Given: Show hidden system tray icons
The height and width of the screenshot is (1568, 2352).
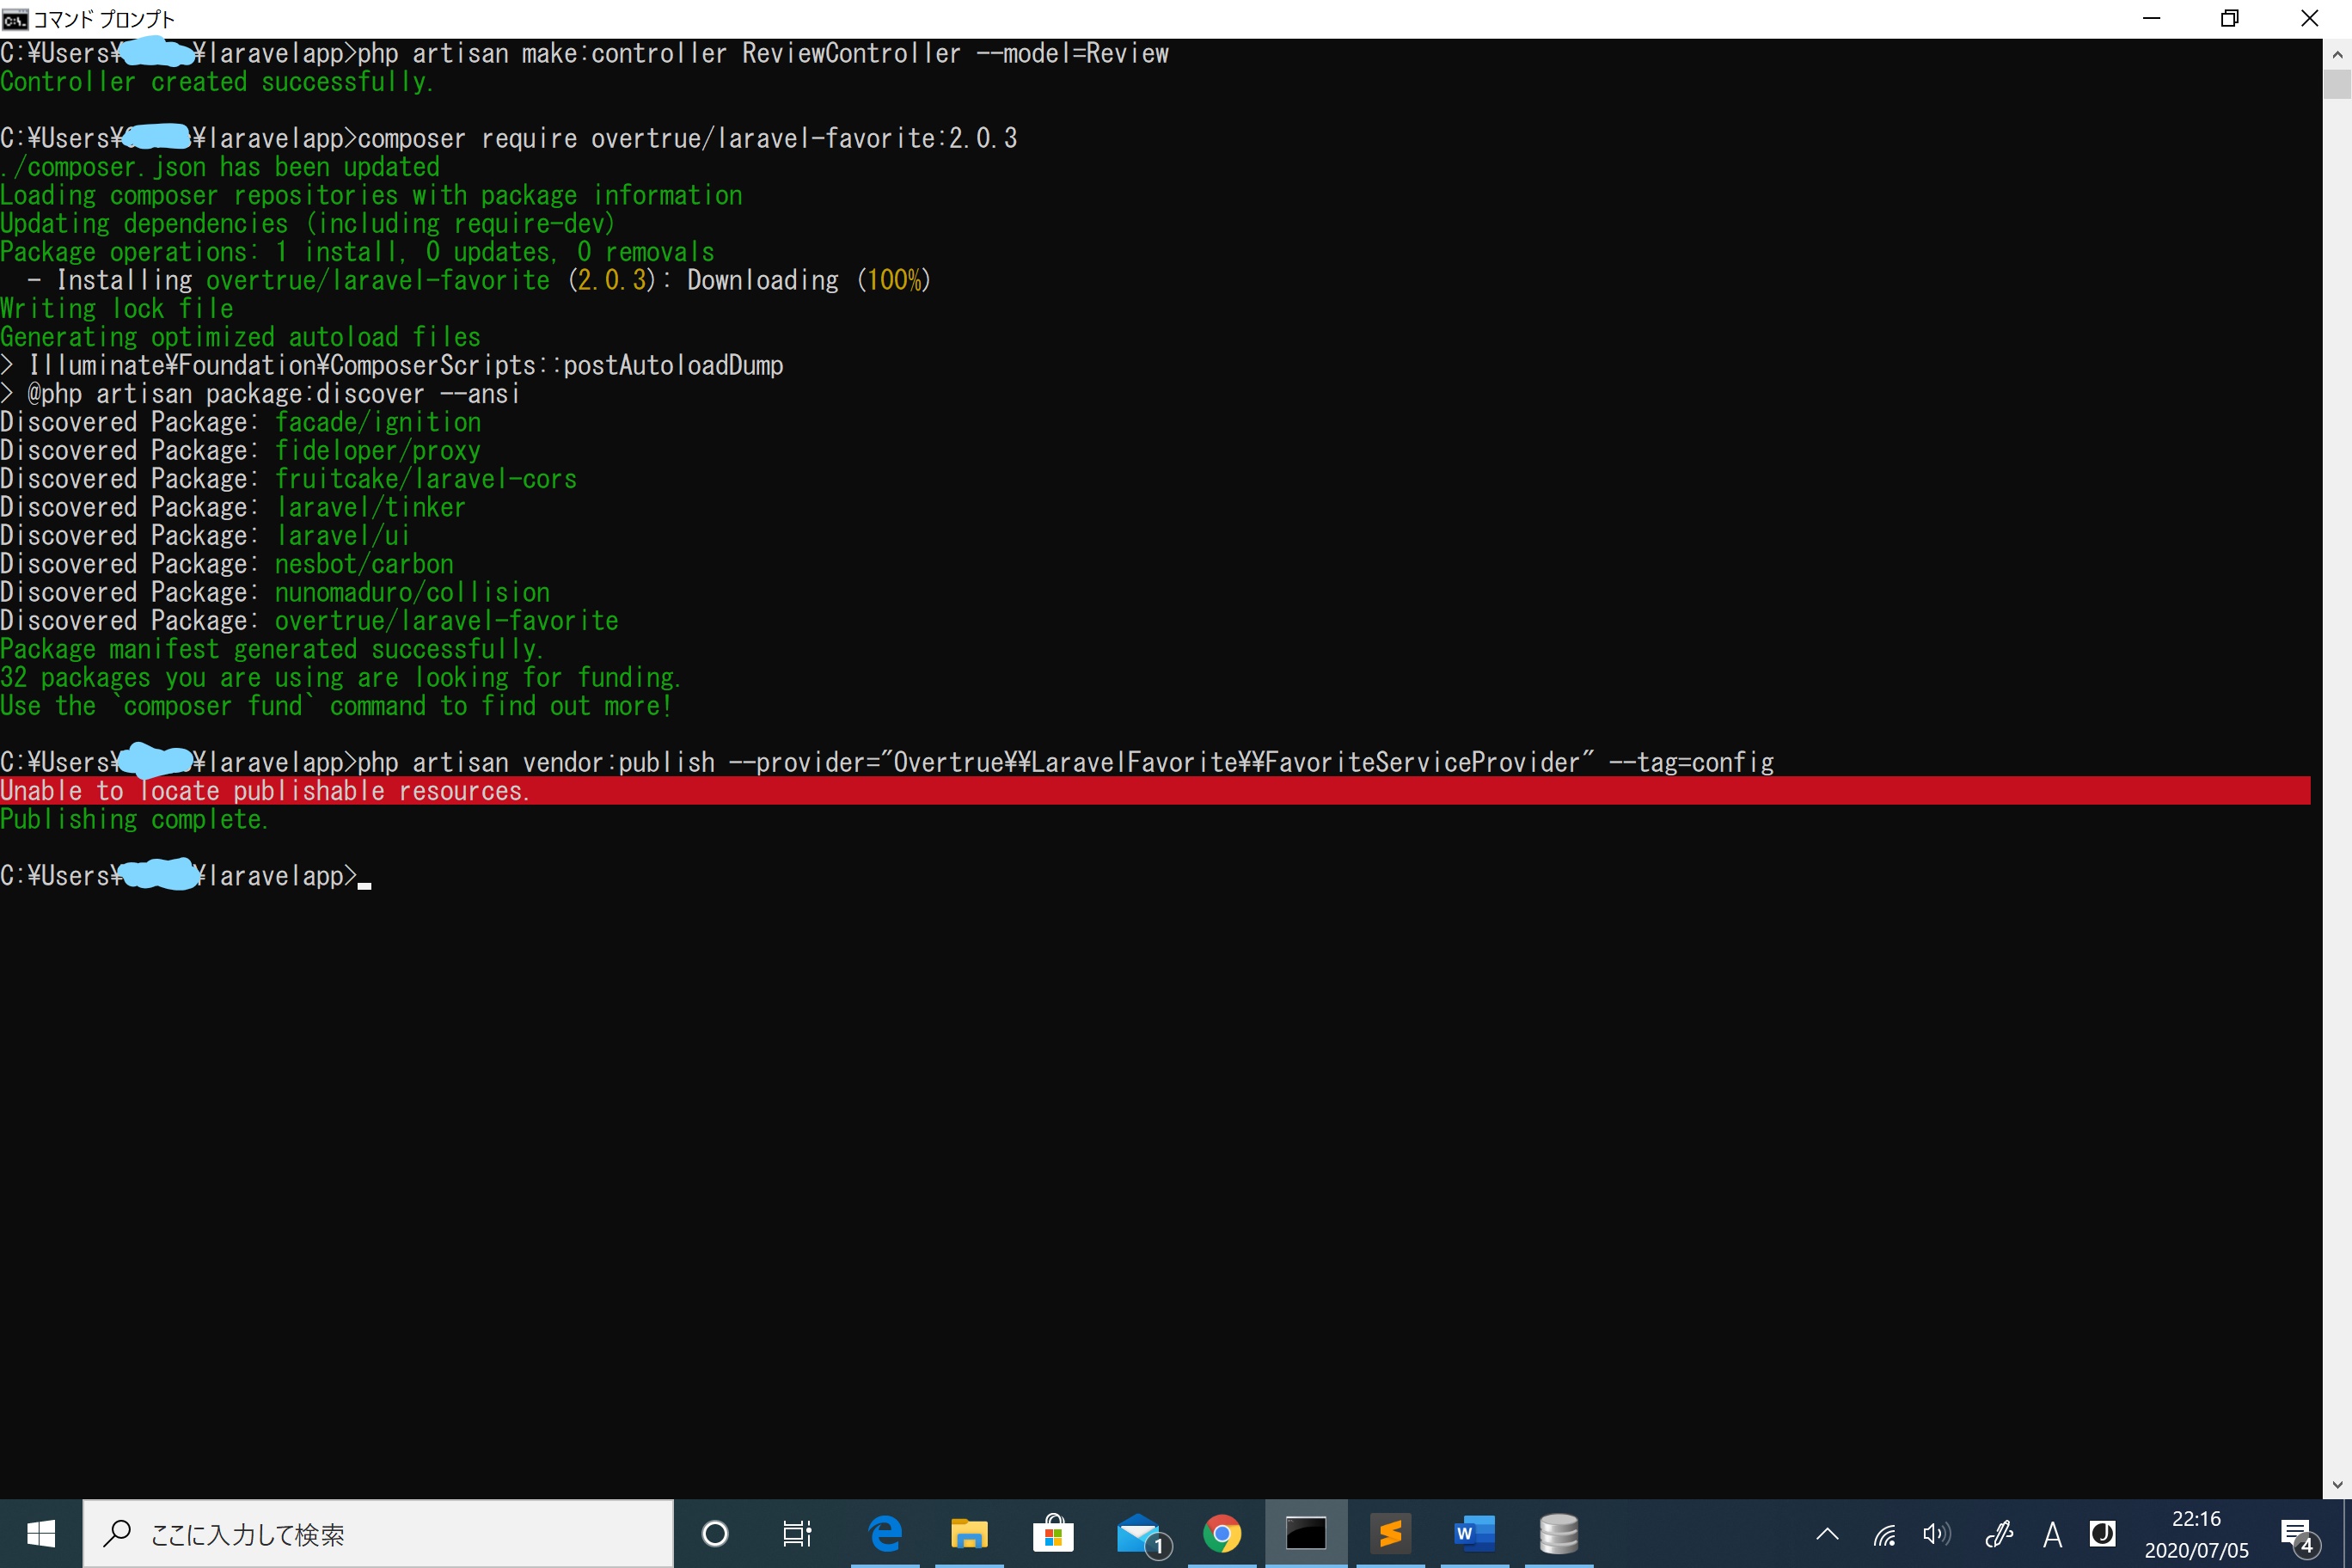Looking at the screenshot, I should pos(1827,1533).
